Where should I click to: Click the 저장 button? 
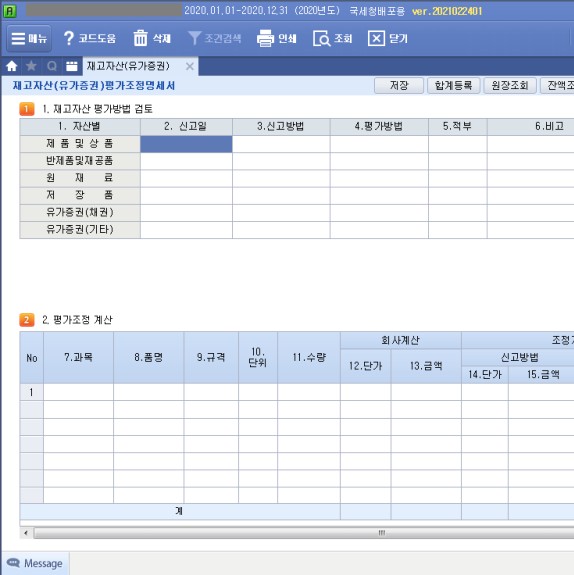pyautogui.click(x=399, y=86)
